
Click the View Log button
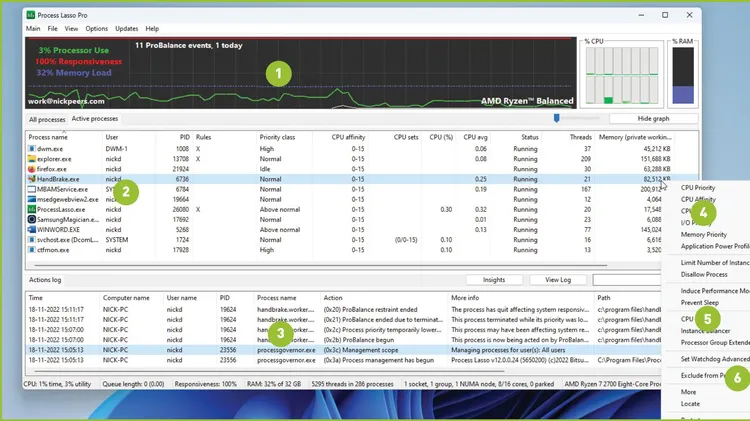click(558, 280)
